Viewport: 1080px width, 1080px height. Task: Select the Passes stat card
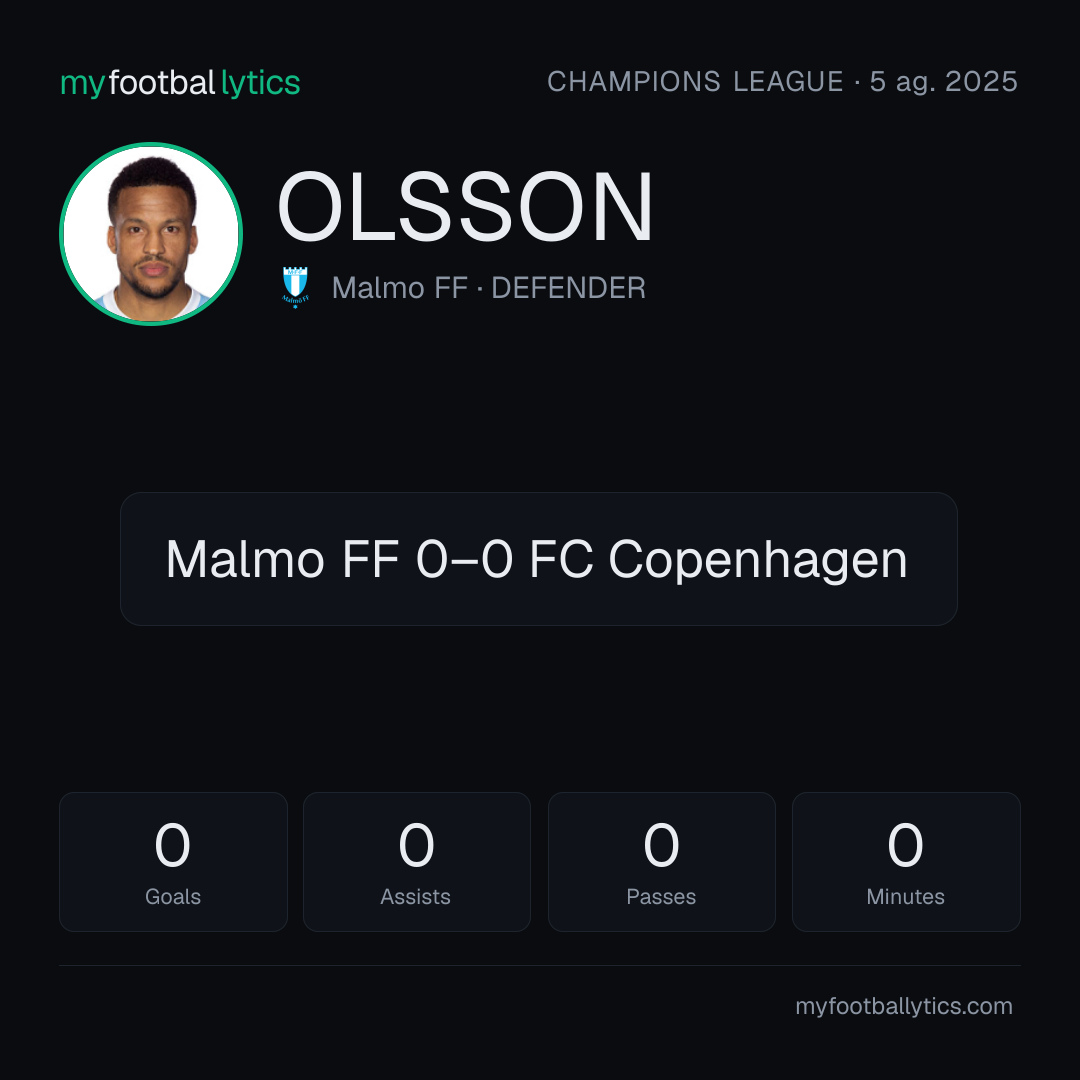pos(661,862)
